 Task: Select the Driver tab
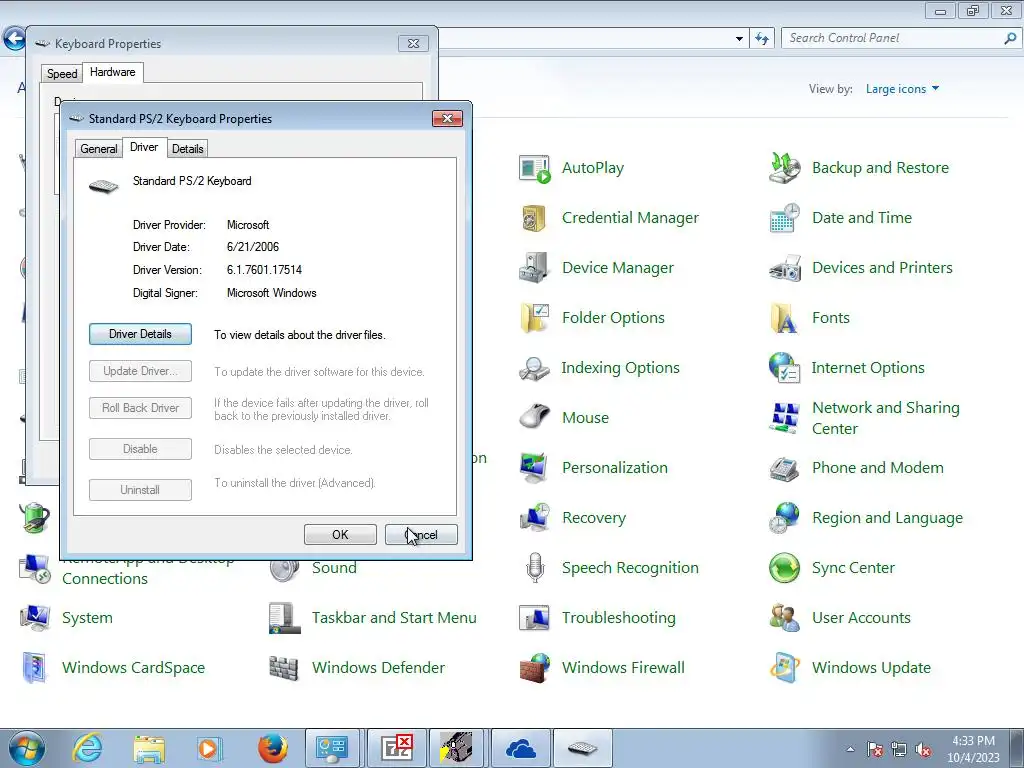(144, 147)
